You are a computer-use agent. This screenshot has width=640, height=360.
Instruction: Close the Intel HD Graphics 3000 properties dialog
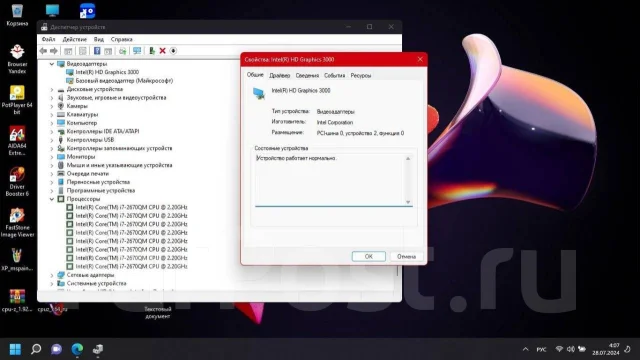pyautogui.click(x=420, y=60)
